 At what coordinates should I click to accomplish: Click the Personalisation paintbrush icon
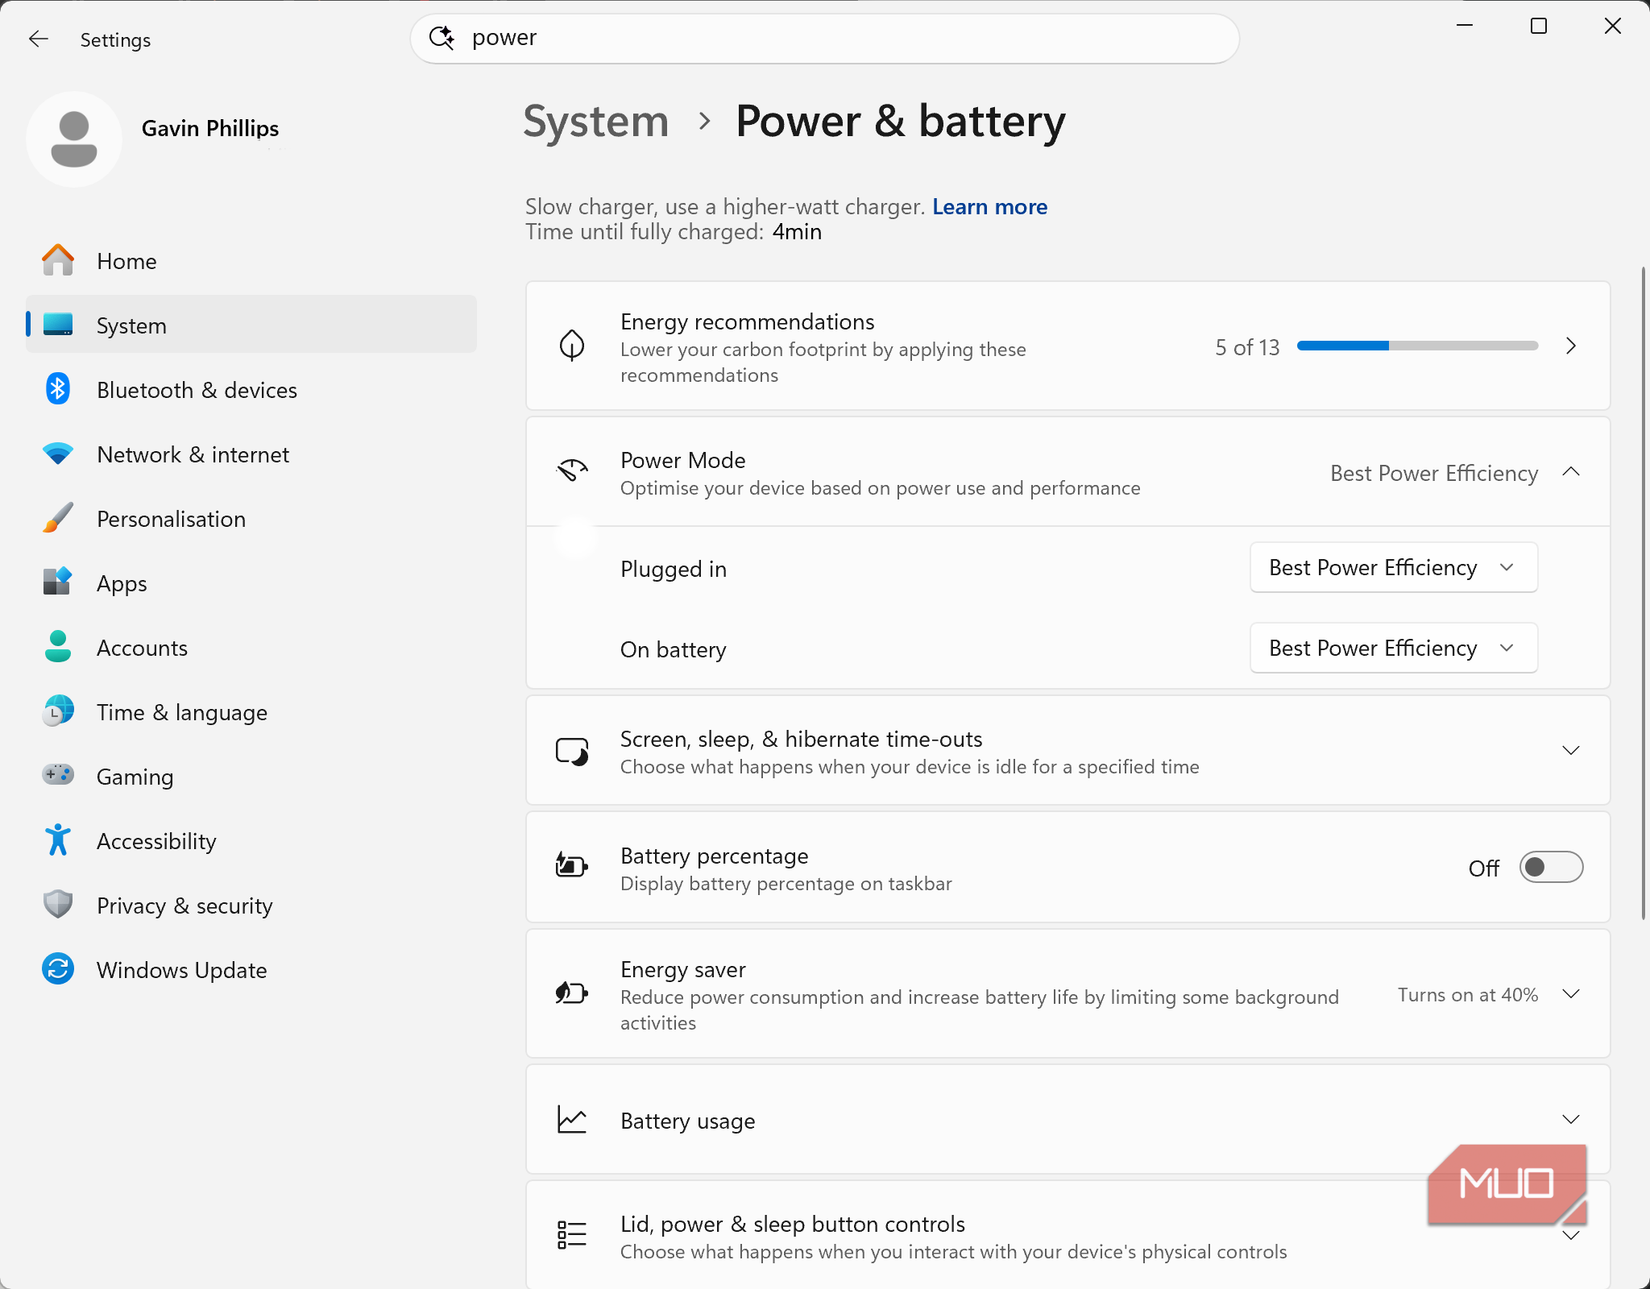pos(58,518)
